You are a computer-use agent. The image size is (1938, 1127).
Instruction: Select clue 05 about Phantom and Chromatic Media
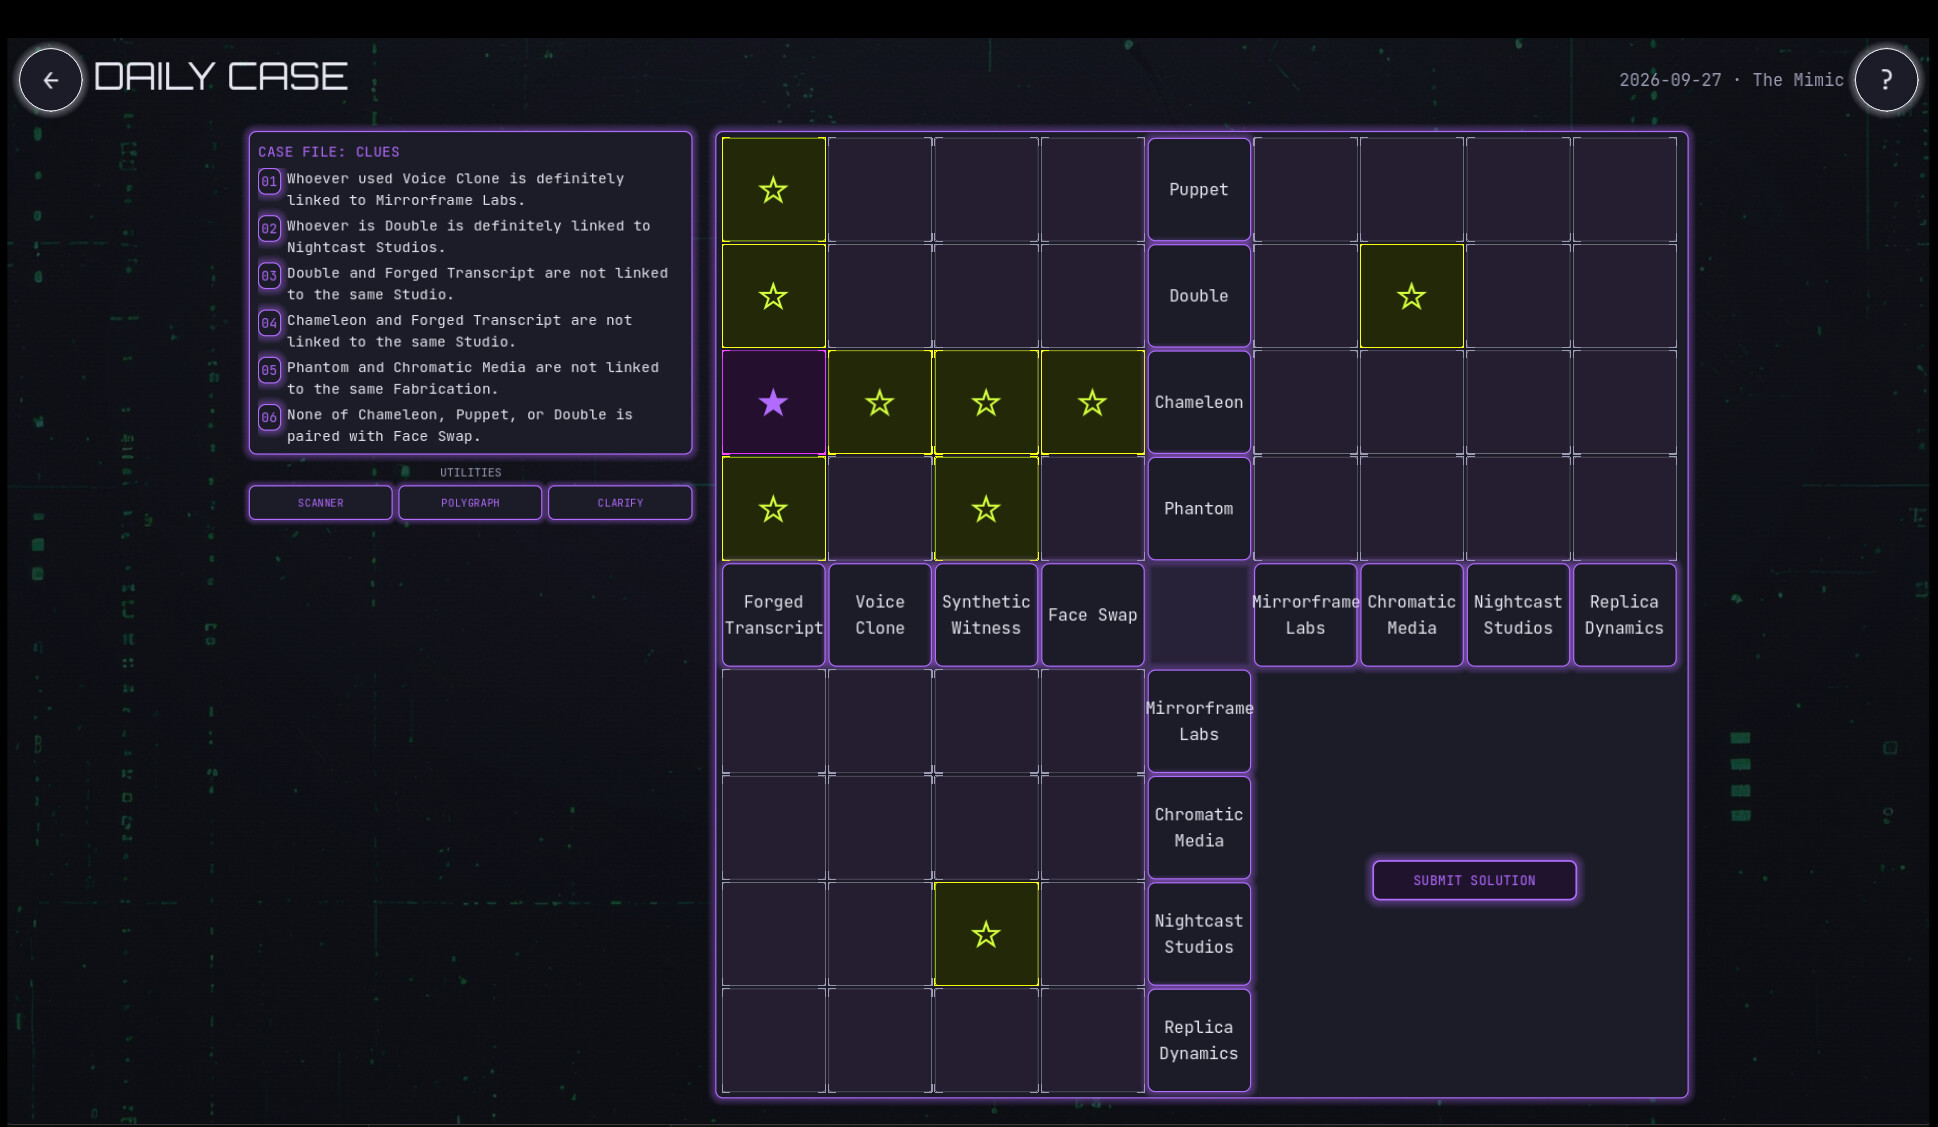click(470, 378)
